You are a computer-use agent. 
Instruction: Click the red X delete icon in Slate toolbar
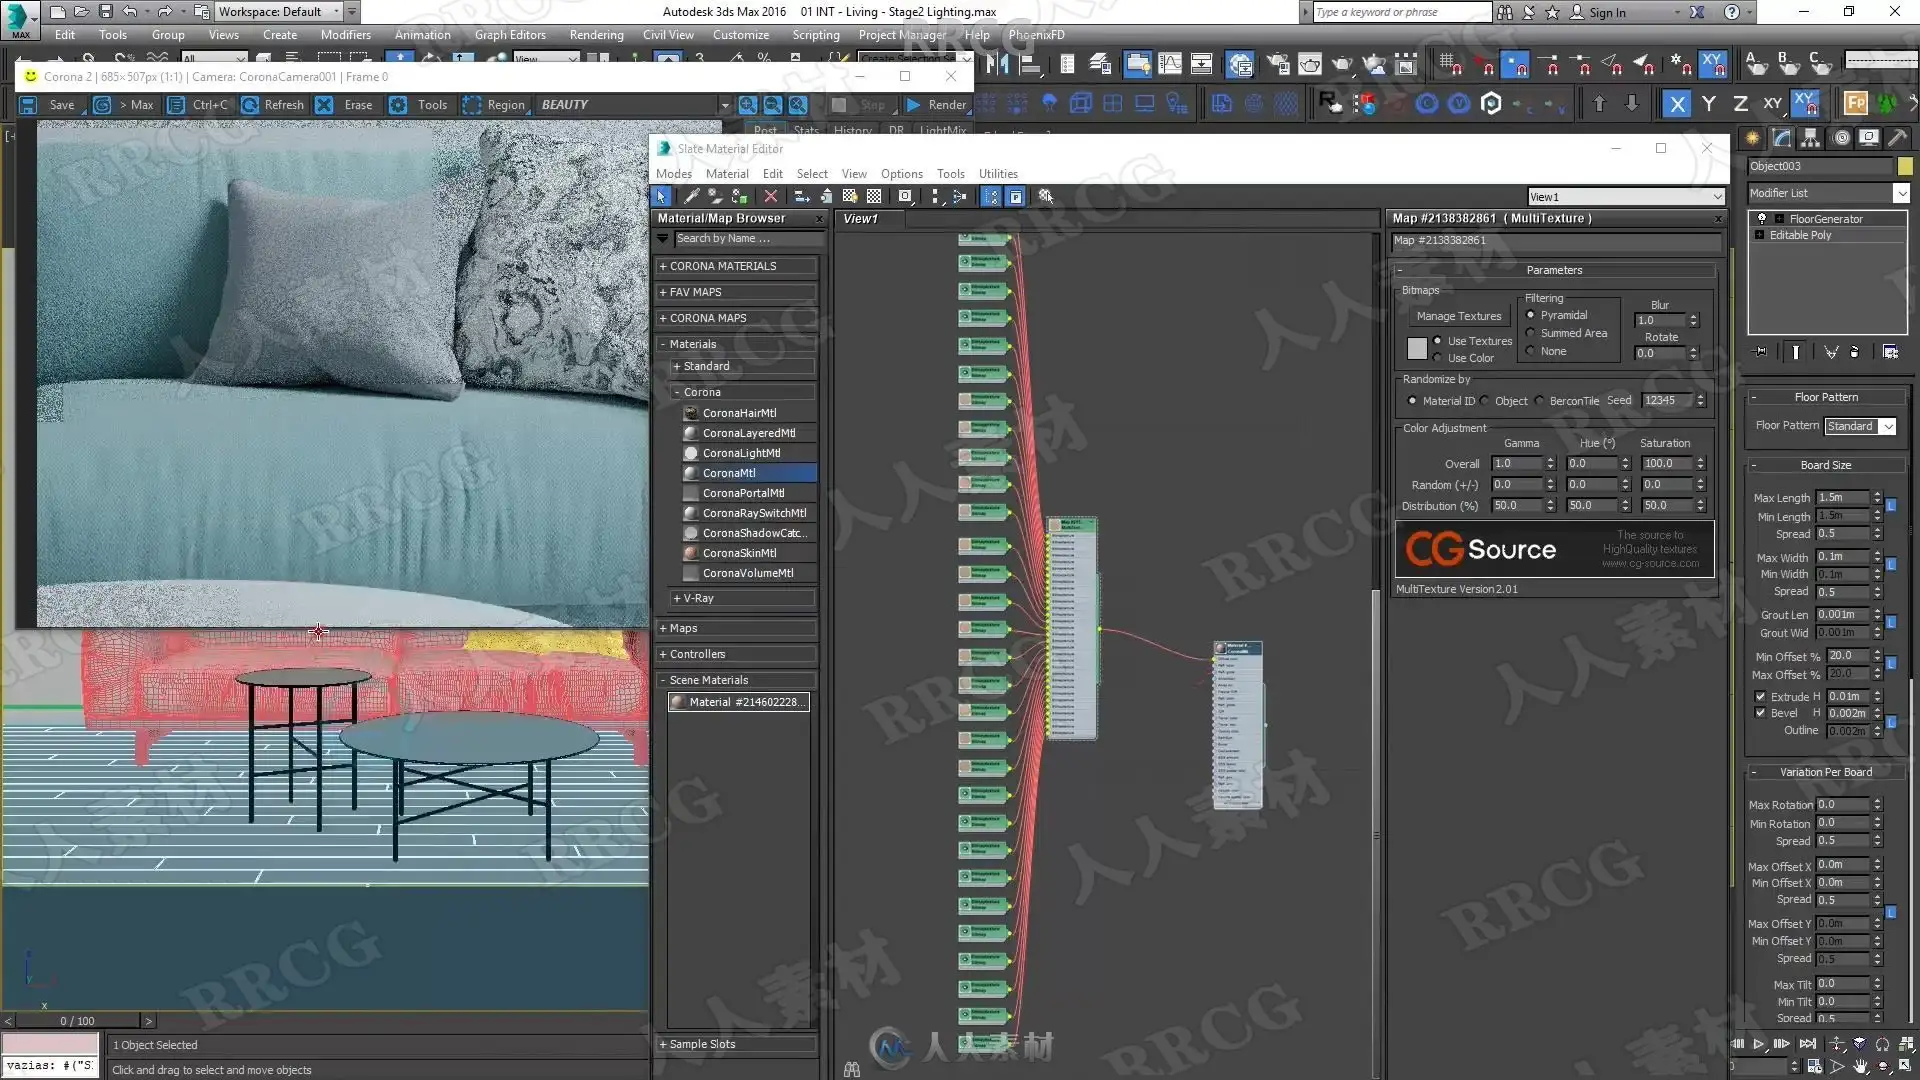point(770,197)
